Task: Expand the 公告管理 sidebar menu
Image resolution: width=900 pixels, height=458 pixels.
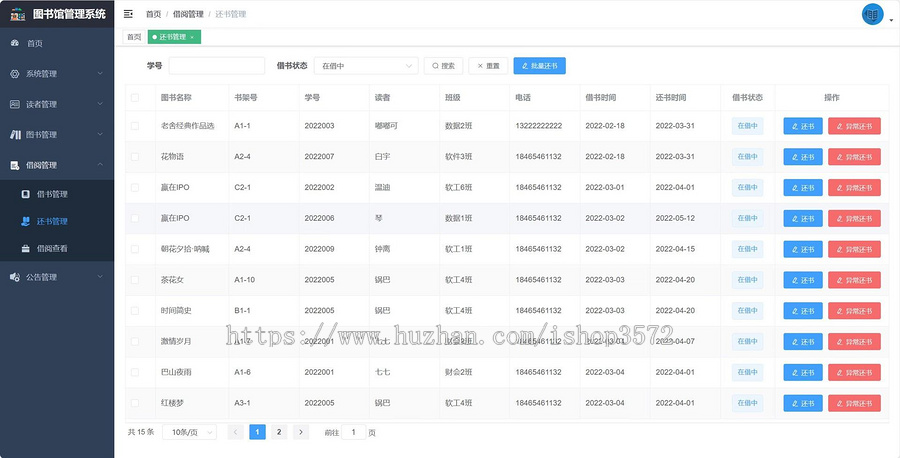Action: point(57,277)
